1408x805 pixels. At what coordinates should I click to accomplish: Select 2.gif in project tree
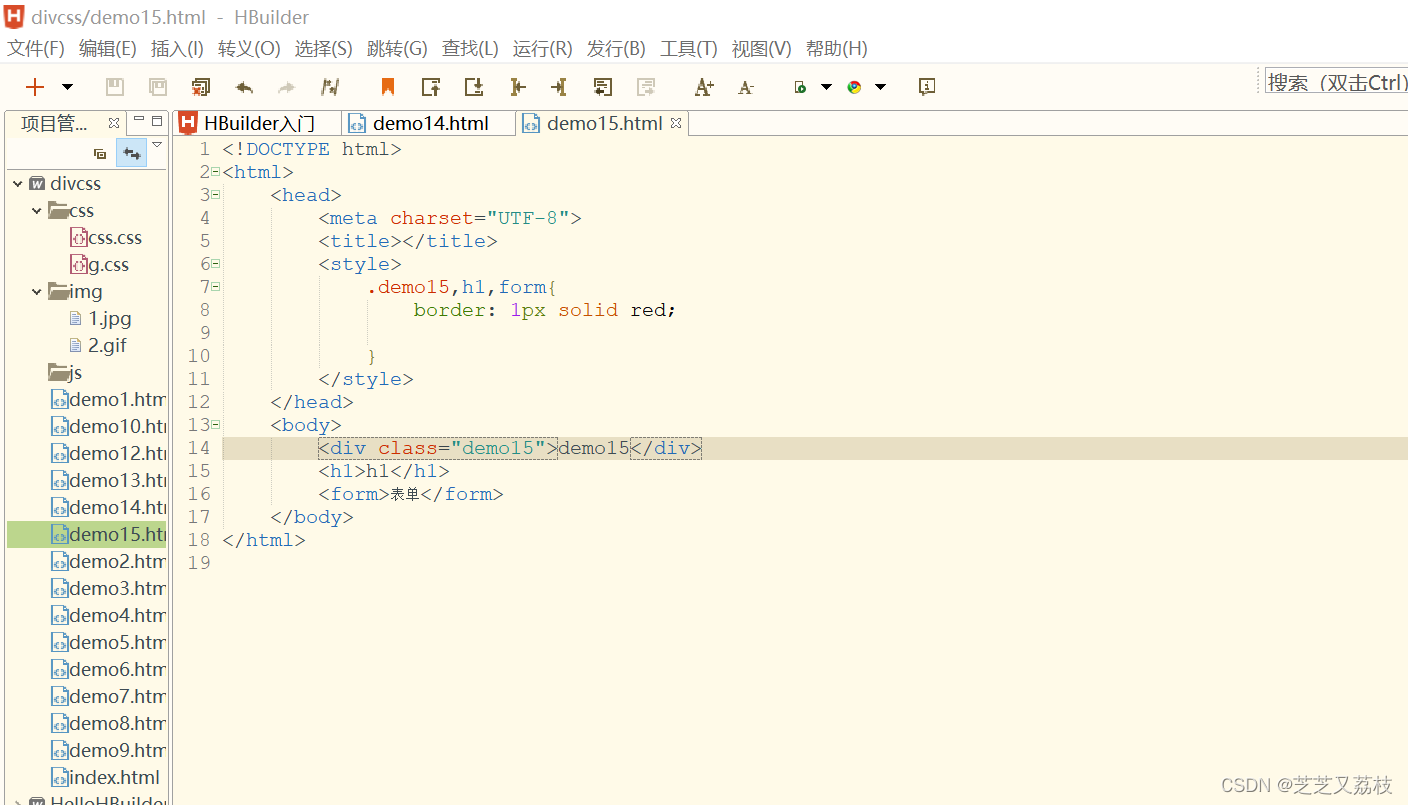tap(98, 346)
